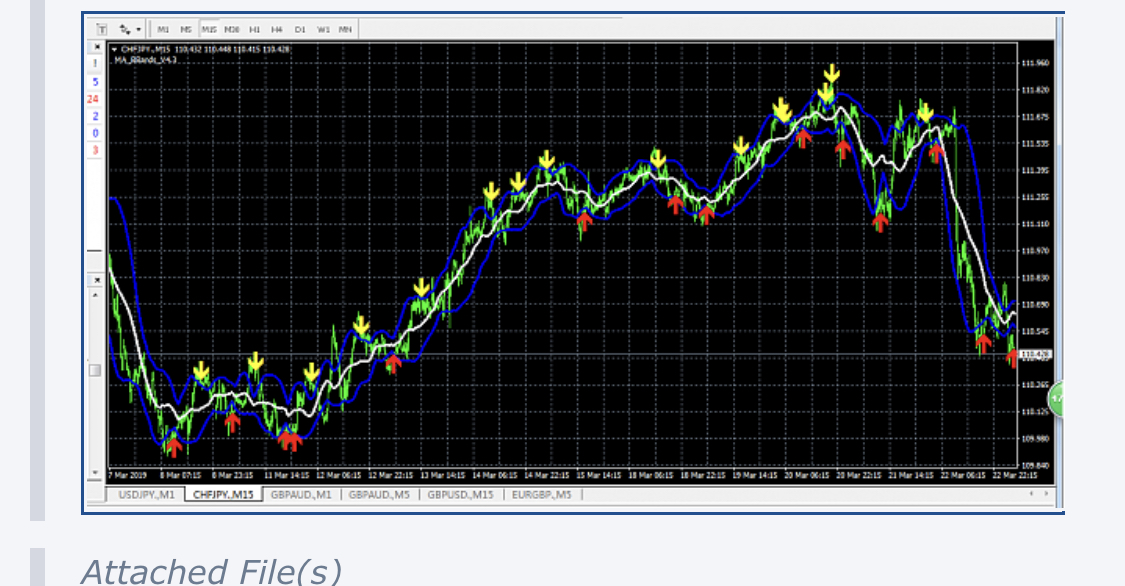Click the blue 5 counter in side panel
The width and height of the screenshot is (1125, 586).
95,82
